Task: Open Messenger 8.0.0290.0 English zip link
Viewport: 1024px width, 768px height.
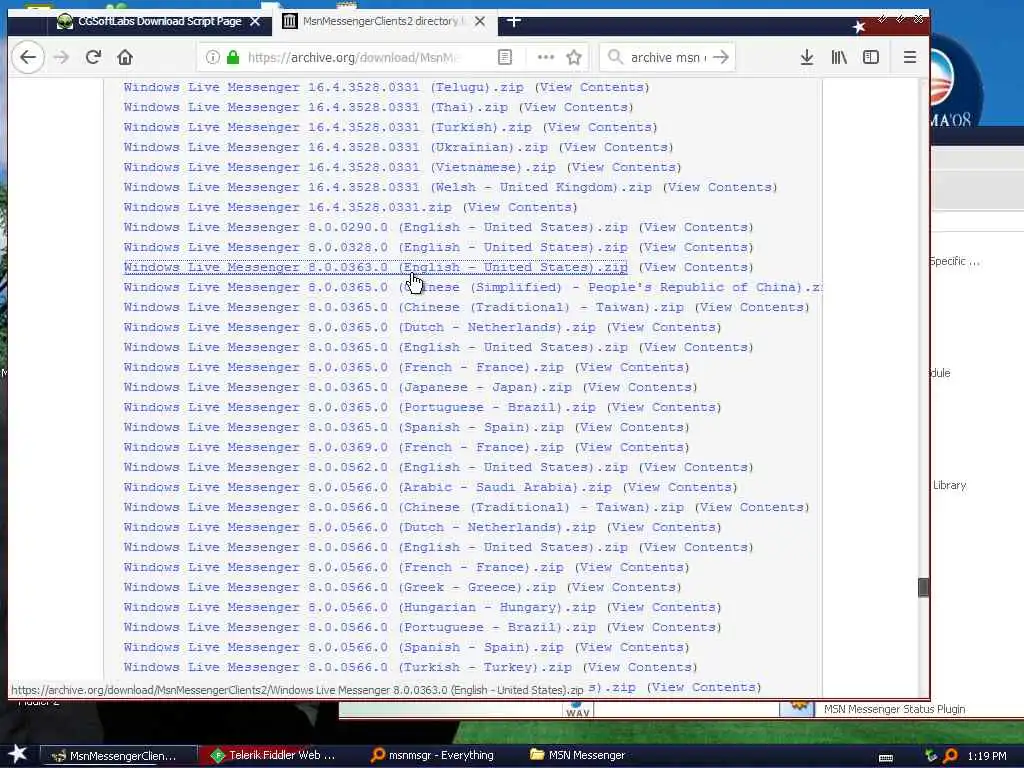Action: click(376, 227)
